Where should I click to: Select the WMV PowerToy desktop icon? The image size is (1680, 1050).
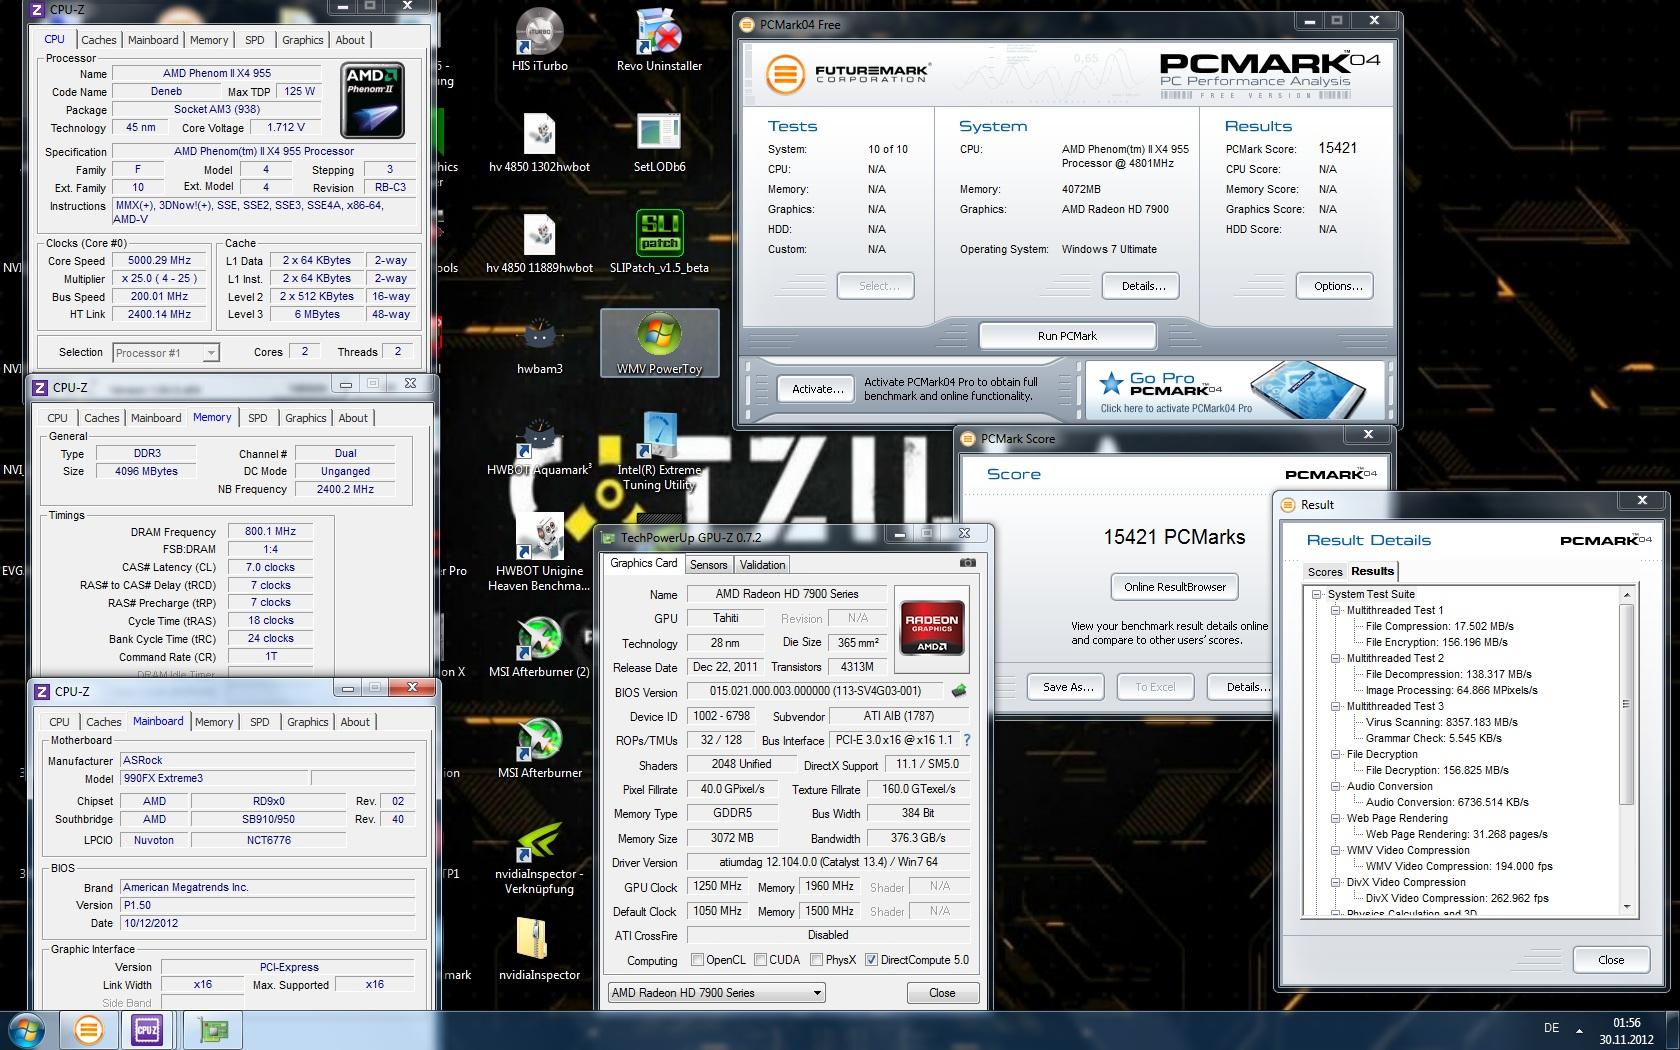pyautogui.click(x=659, y=343)
